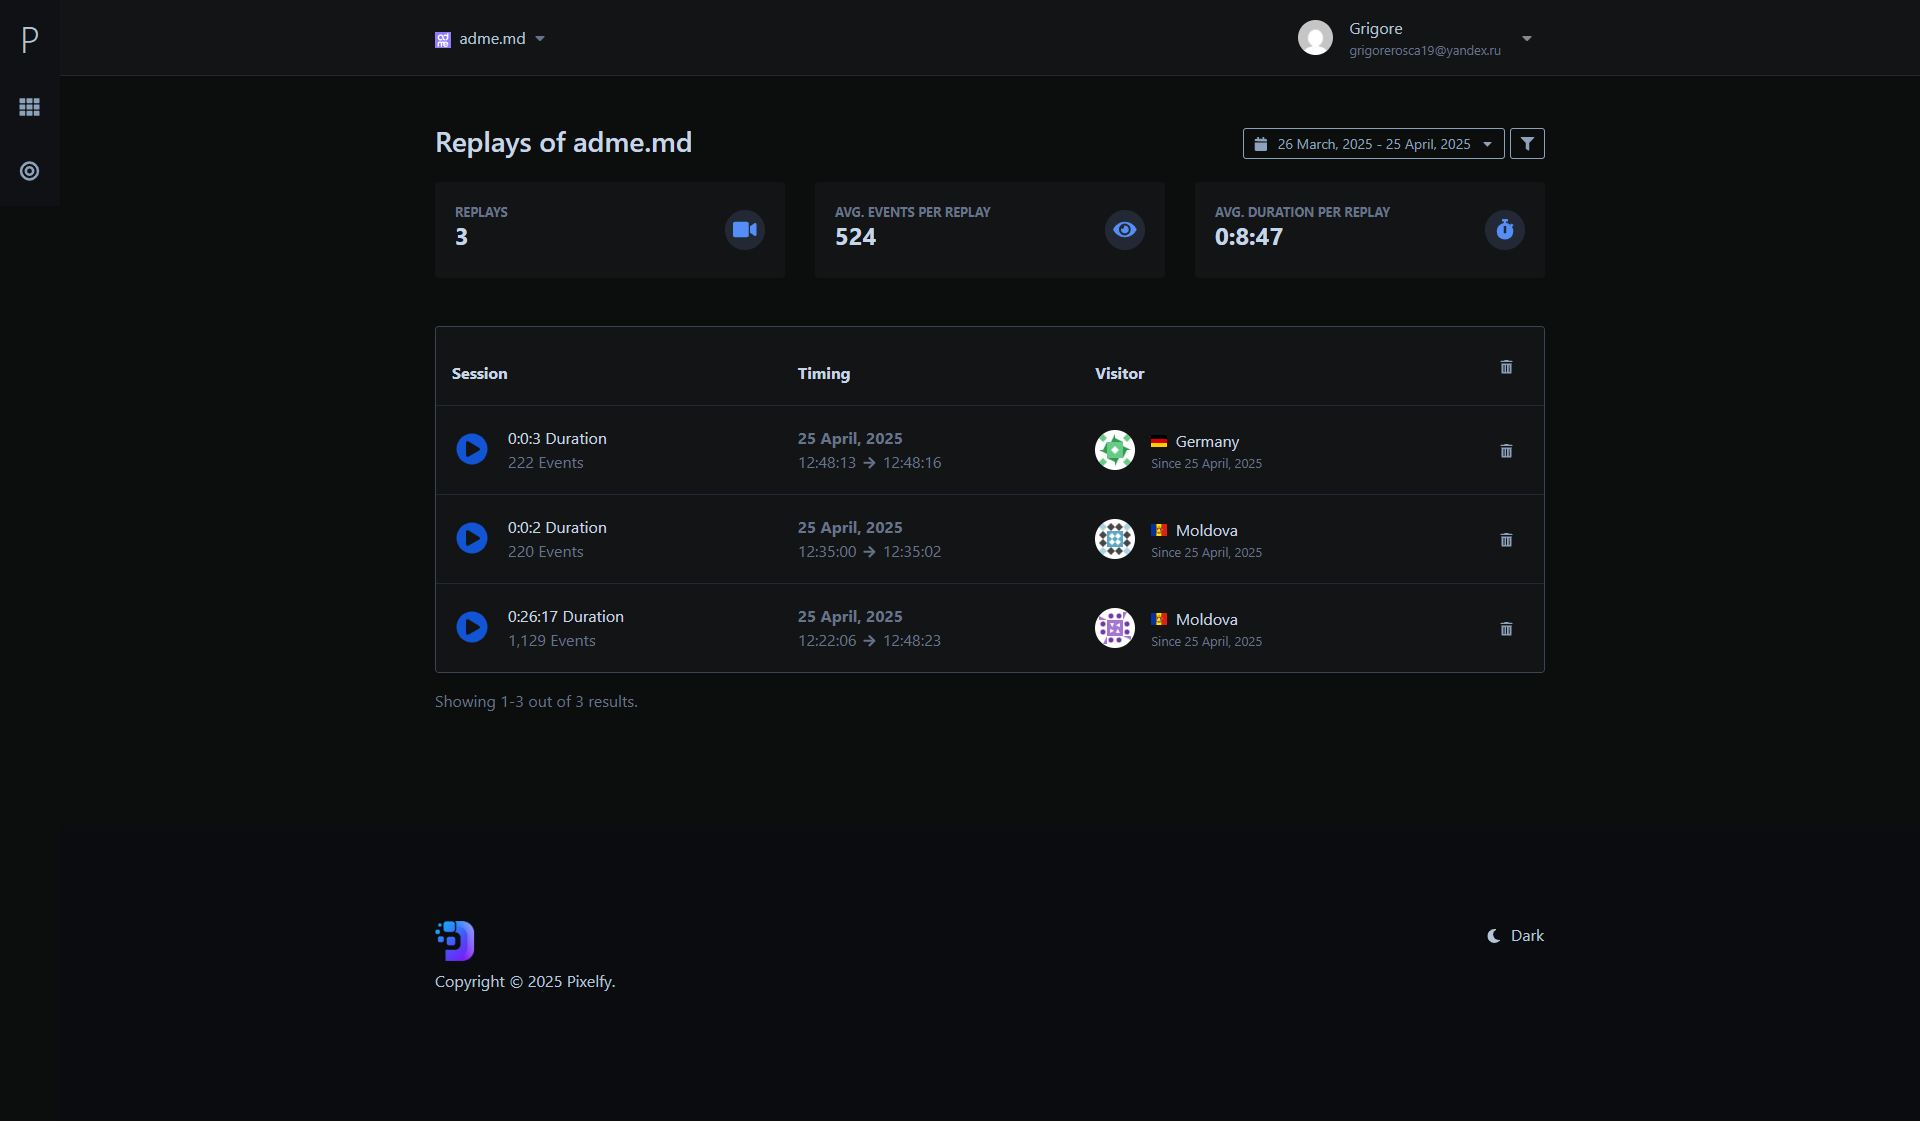Play the 220 Events replay

point(472,538)
